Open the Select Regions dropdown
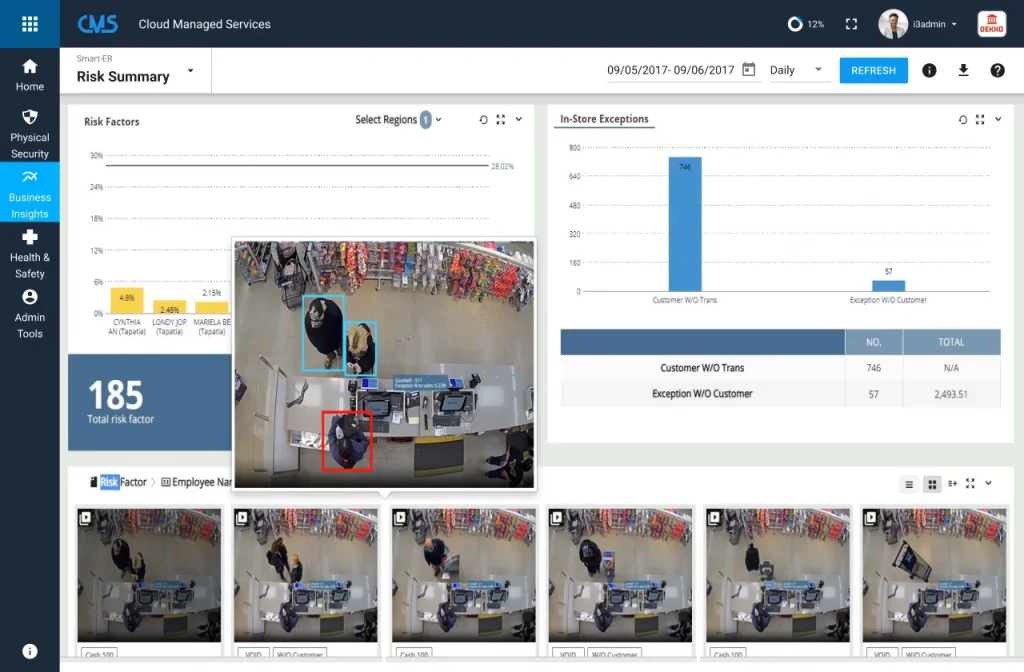 pyautogui.click(x=397, y=119)
